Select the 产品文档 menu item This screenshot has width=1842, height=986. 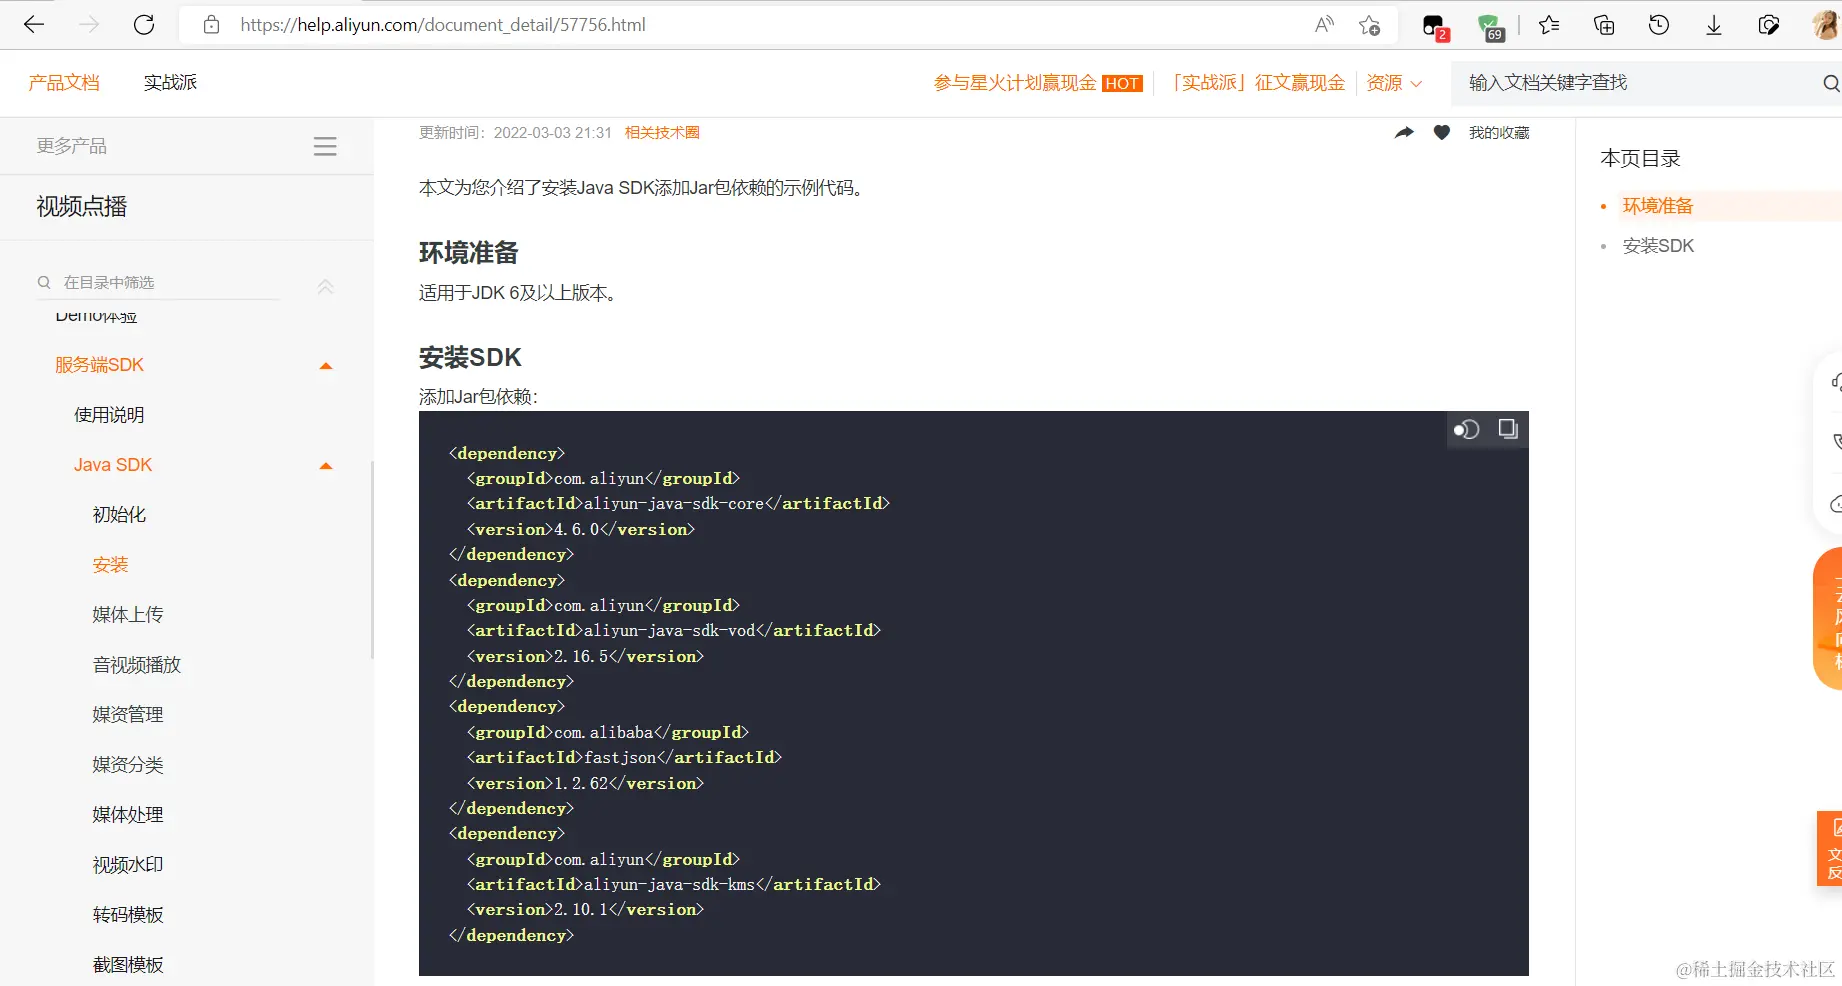(64, 82)
